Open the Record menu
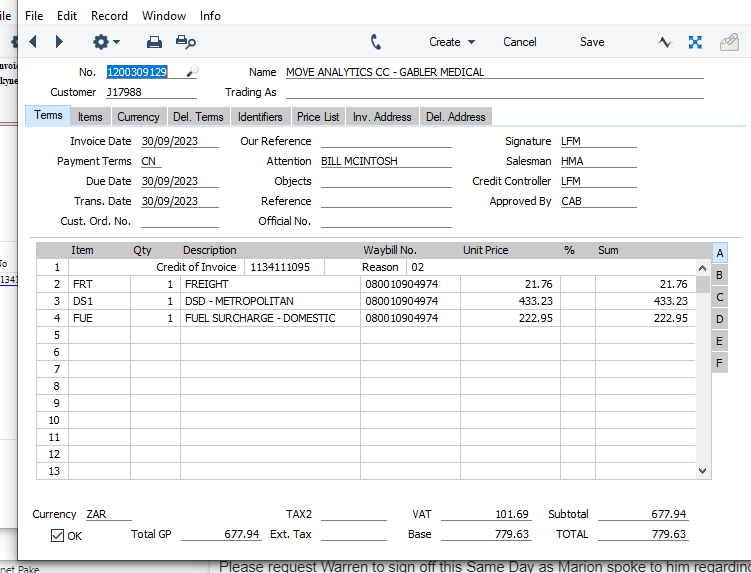The height and width of the screenshot is (573, 751). coord(109,16)
